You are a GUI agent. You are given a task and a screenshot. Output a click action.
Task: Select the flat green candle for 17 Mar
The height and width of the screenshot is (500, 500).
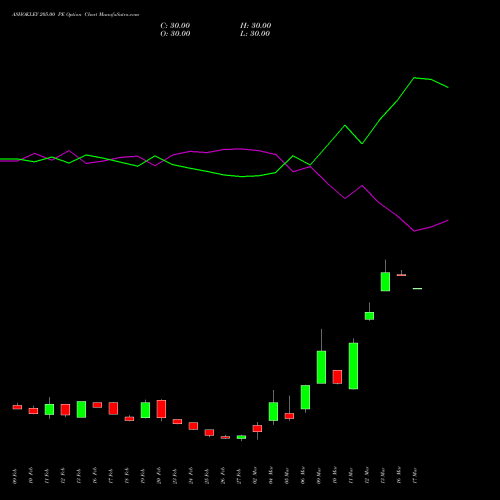417,289
